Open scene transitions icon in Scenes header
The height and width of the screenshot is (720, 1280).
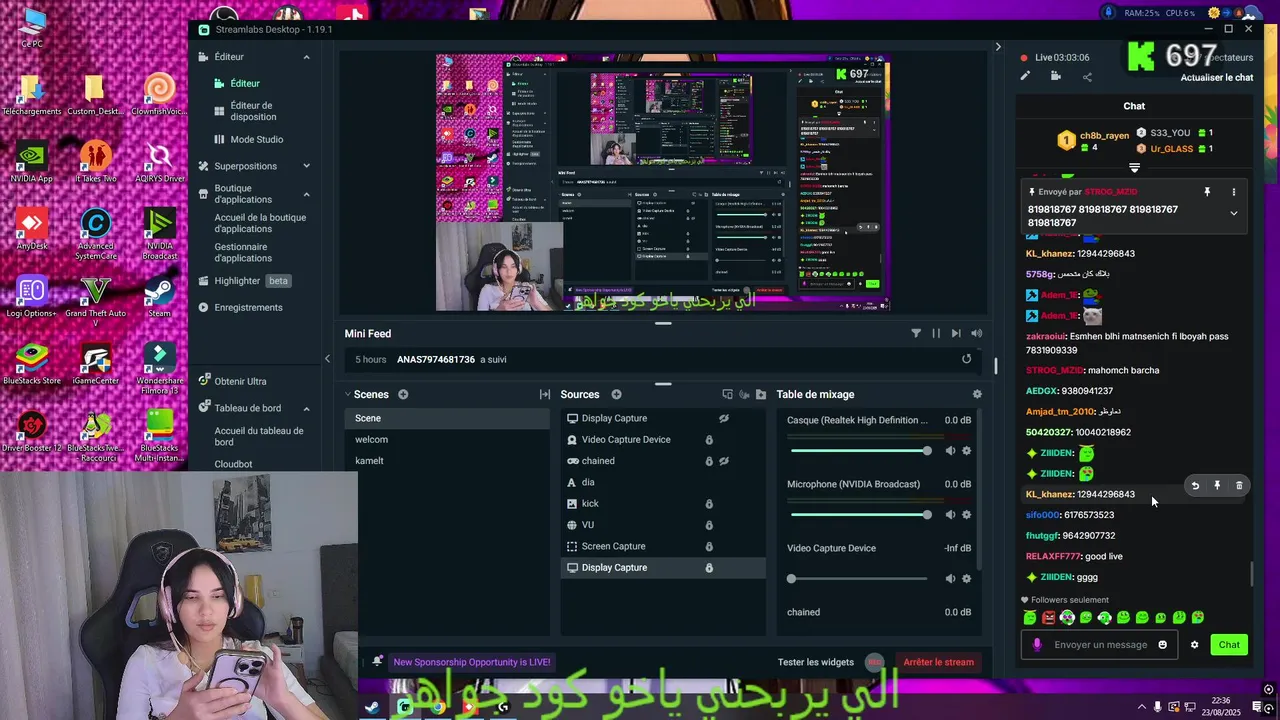click(544, 394)
